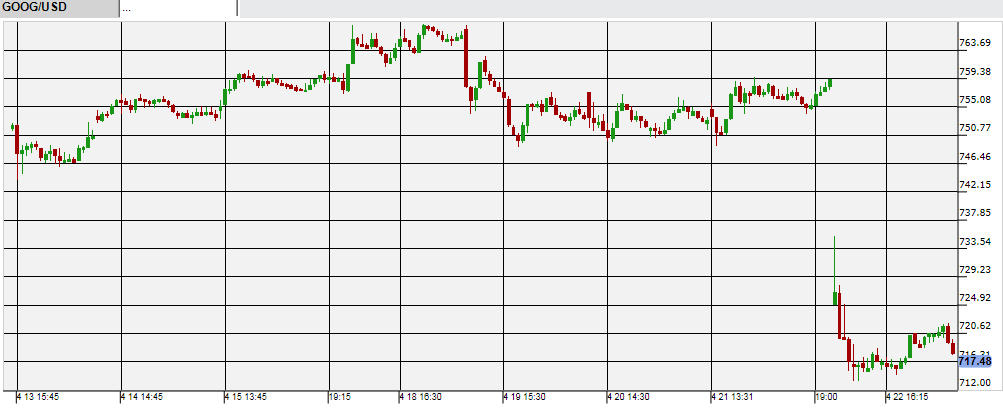Select the 4 14 14:45 time marker
Image resolution: width=1003 pixels, height=413 pixels.
(x=144, y=397)
